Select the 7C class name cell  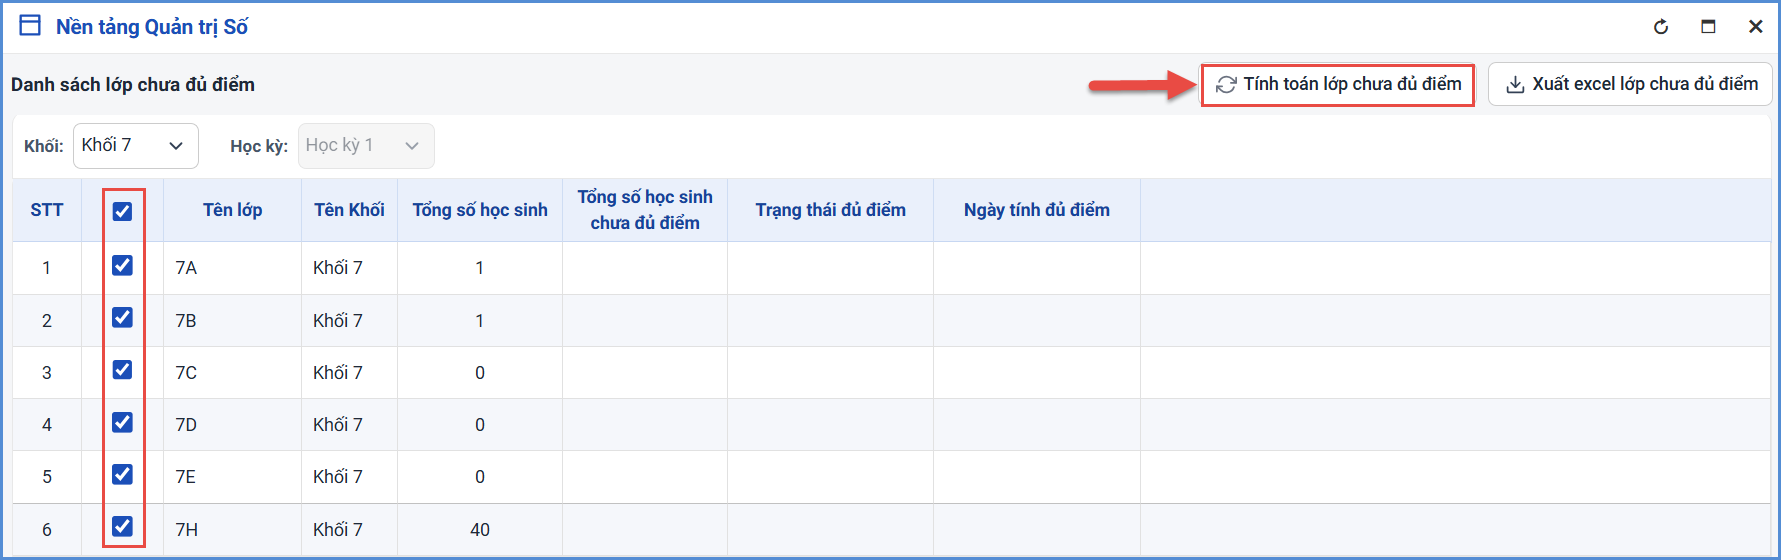pos(232,373)
